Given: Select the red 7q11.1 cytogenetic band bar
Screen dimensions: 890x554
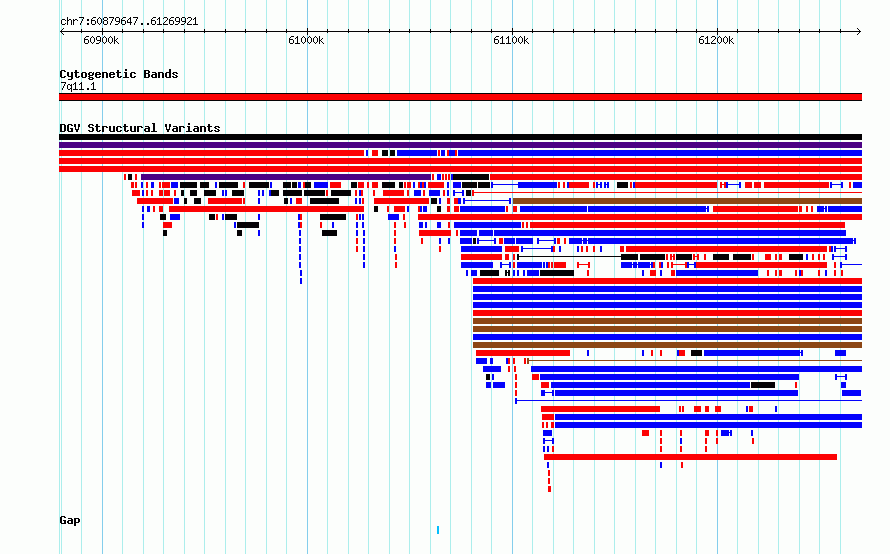Looking at the screenshot, I should pyautogui.click(x=460, y=97).
